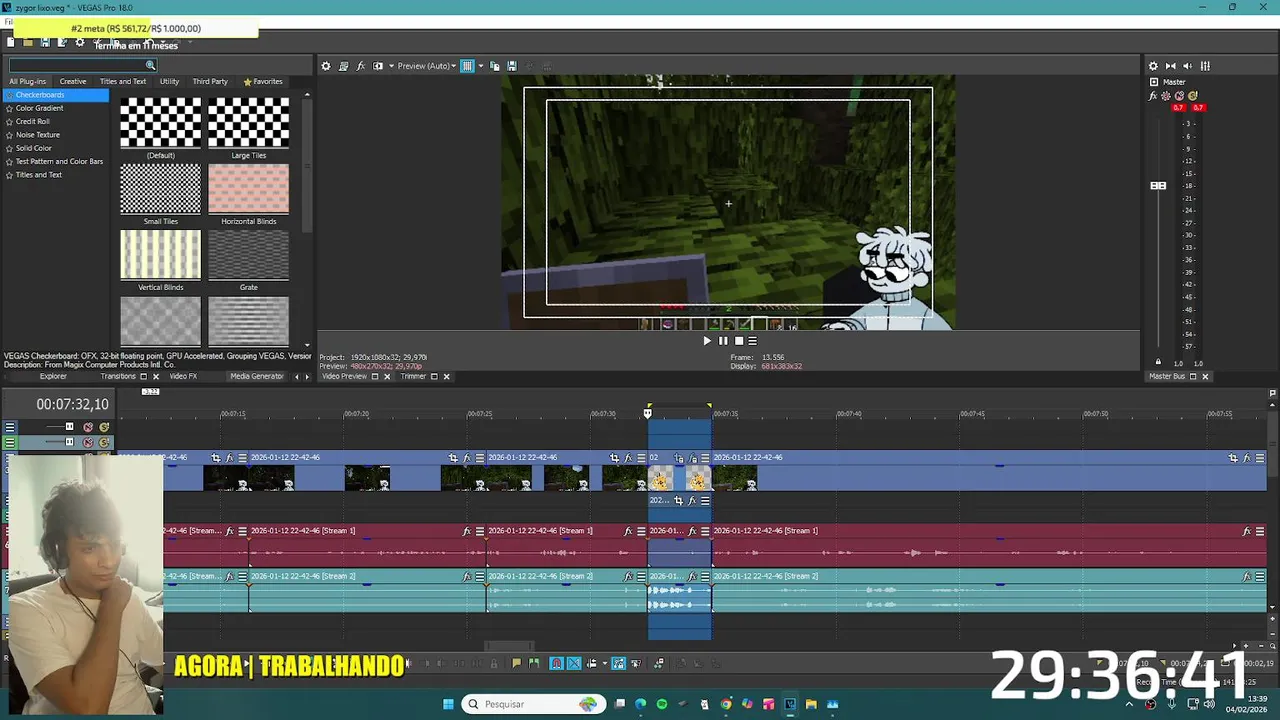Image resolution: width=1280 pixels, height=720 pixels.
Task: Save snapshot to file in preview toolbar
Action: pos(512,66)
